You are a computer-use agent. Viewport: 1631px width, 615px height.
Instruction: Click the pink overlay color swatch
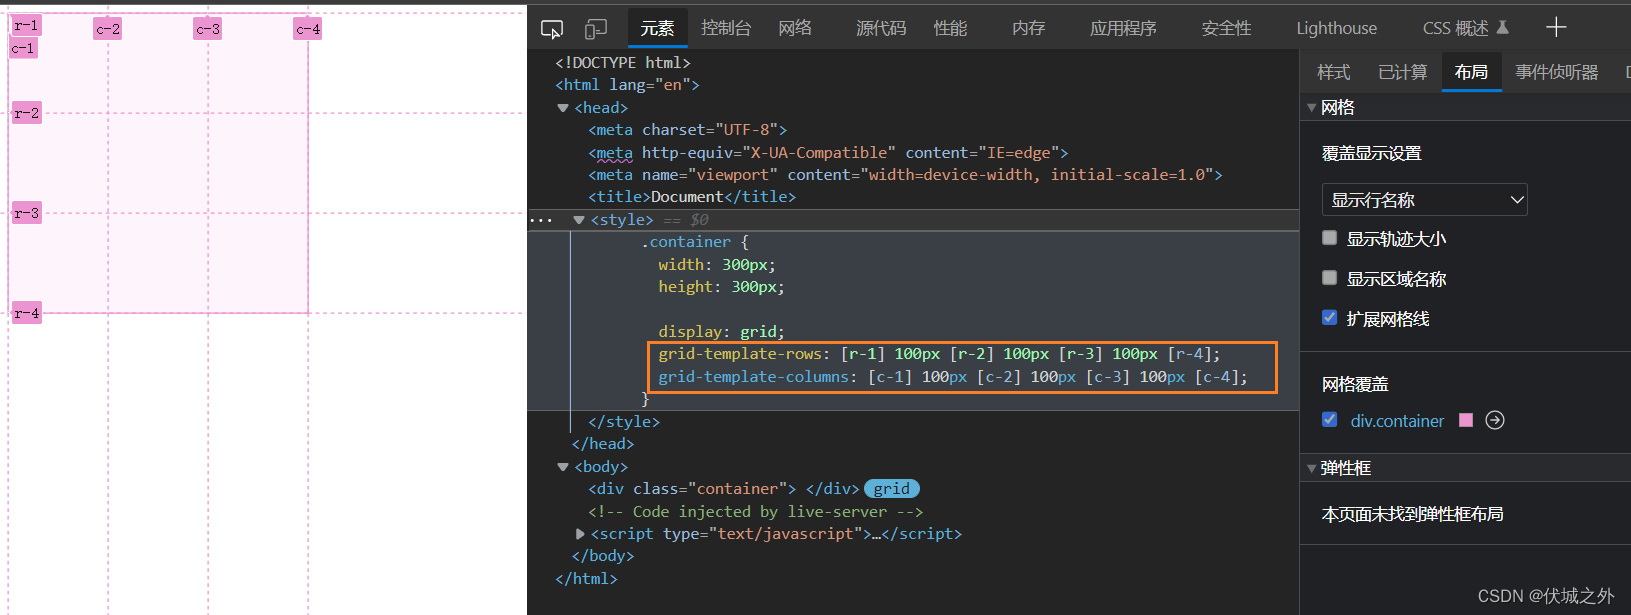click(x=1466, y=420)
